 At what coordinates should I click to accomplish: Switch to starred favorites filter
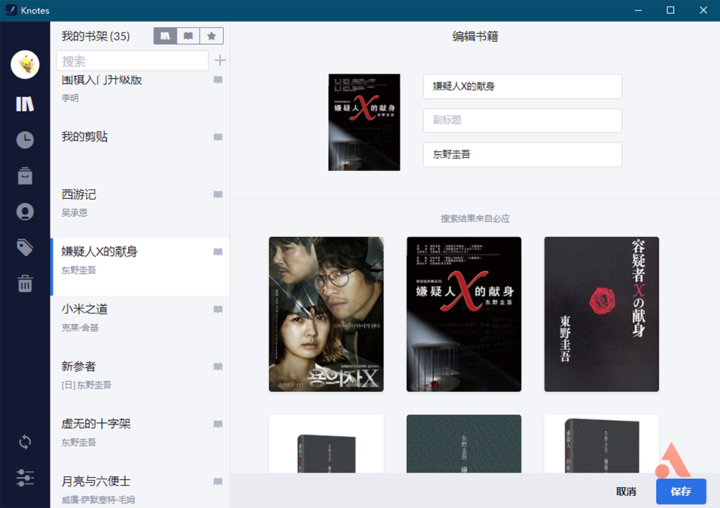(x=212, y=36)
